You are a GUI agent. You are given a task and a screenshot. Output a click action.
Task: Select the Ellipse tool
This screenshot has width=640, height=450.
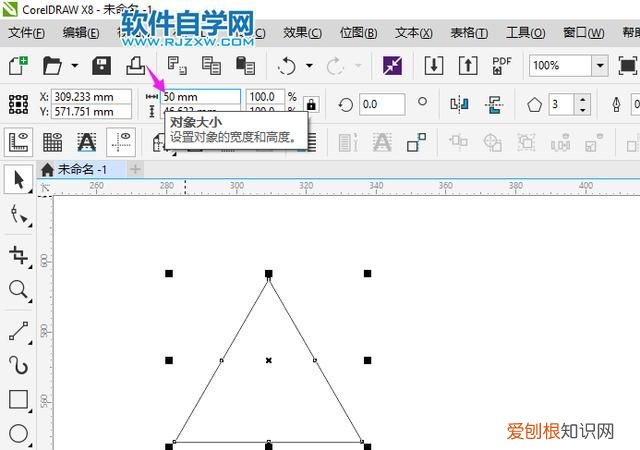pyautogui.click(x=18, y=434)
